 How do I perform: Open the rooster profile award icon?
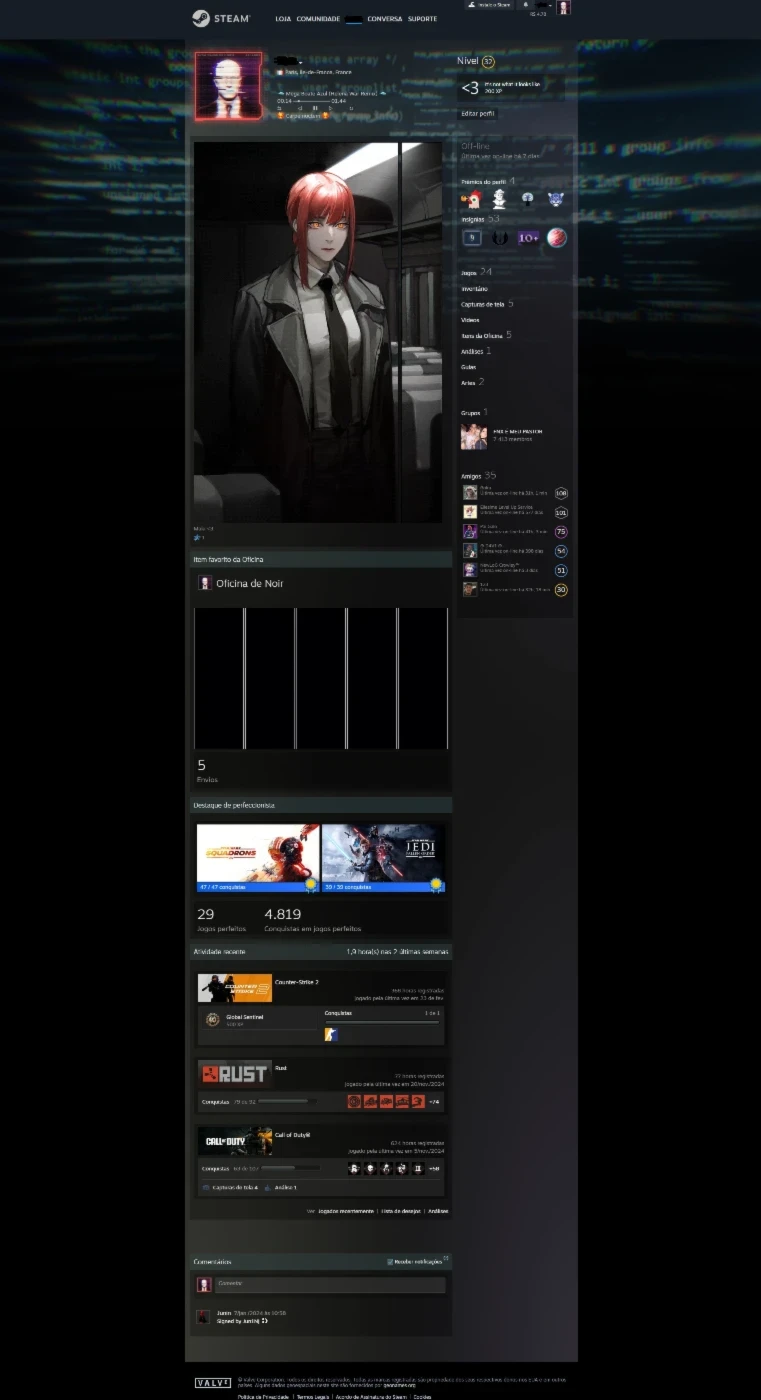click(471, 199)
